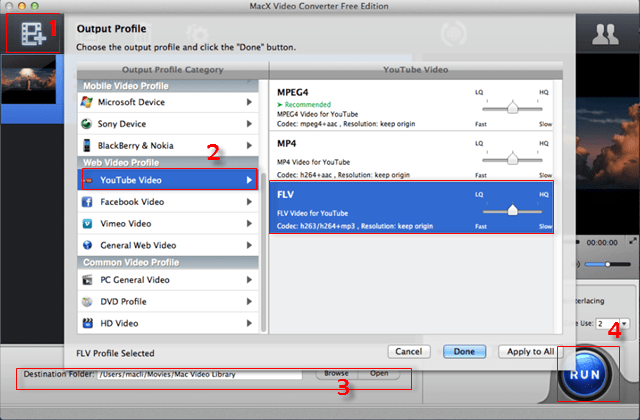Click the Add Video film icon
640x420 pixels.
pos(33,33)
